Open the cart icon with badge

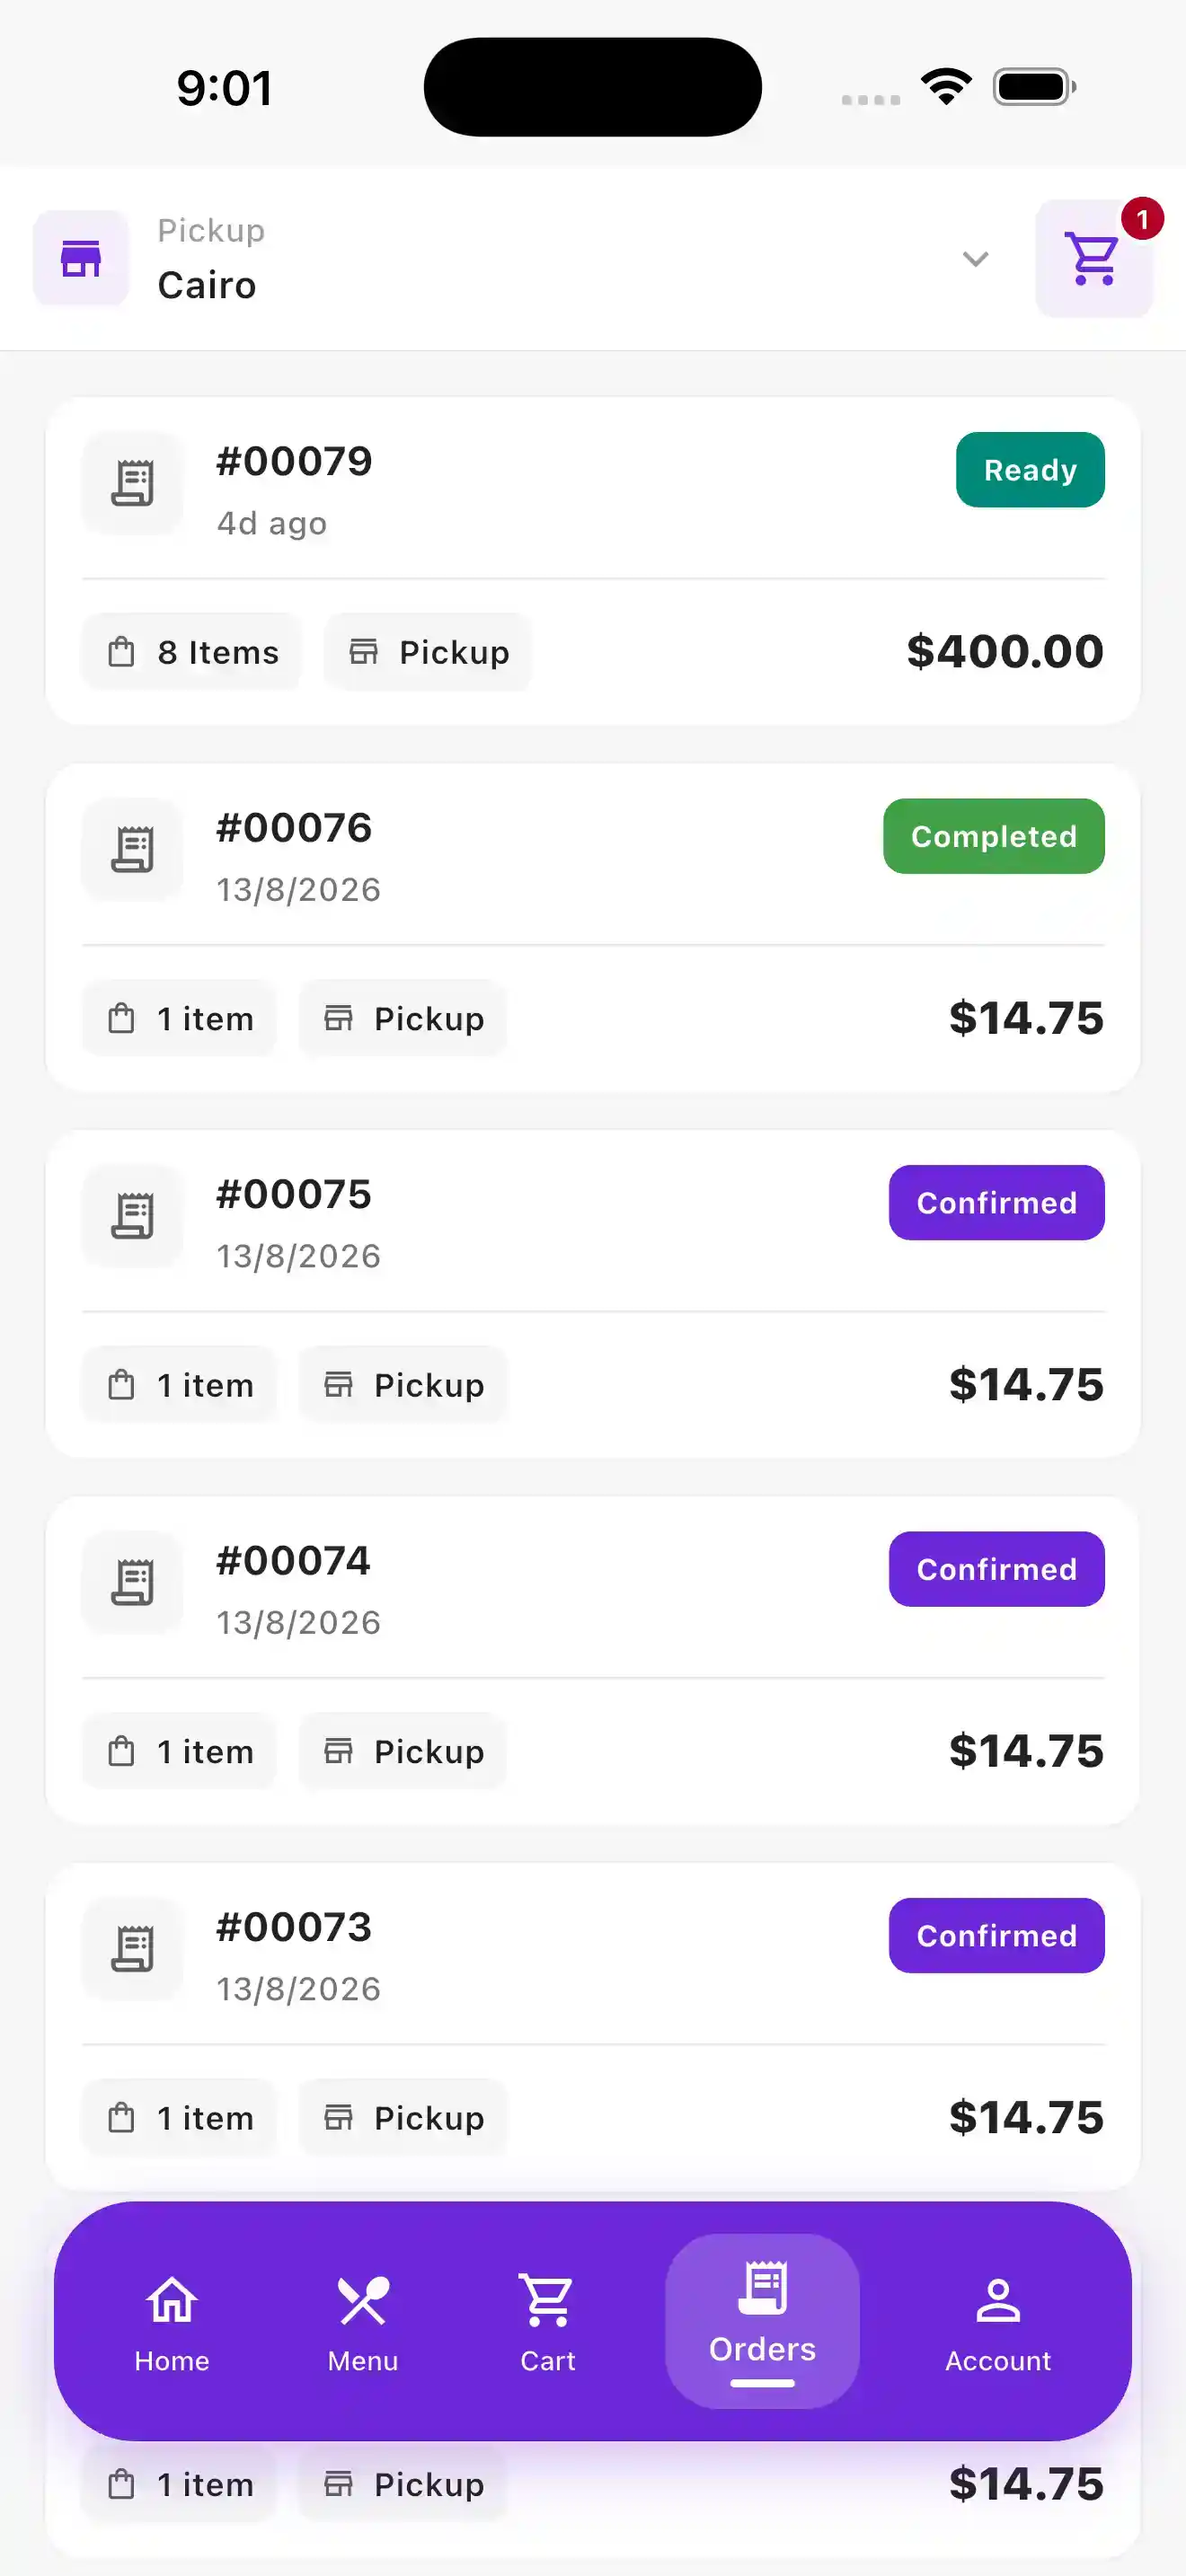(x=1094, y=259)
